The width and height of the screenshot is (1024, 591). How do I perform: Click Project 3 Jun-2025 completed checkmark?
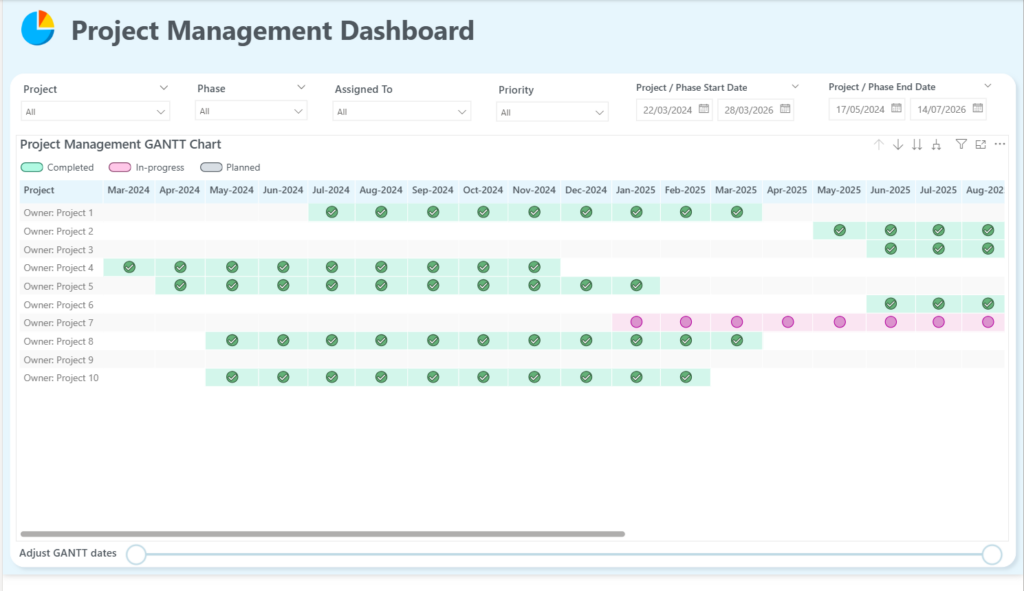pos(891,248)
